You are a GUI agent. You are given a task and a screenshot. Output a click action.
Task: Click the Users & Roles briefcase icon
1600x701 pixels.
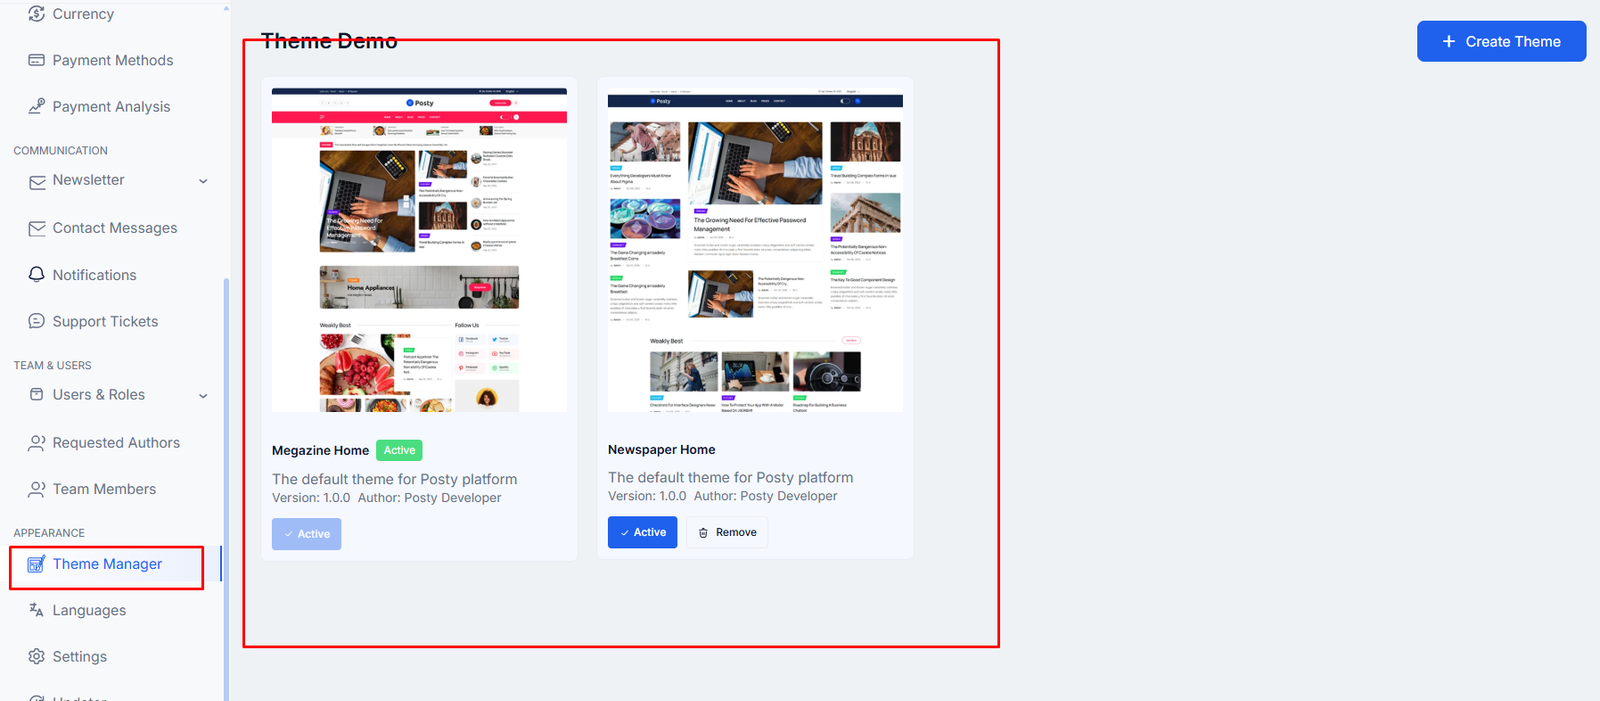(x=37, y=395)
